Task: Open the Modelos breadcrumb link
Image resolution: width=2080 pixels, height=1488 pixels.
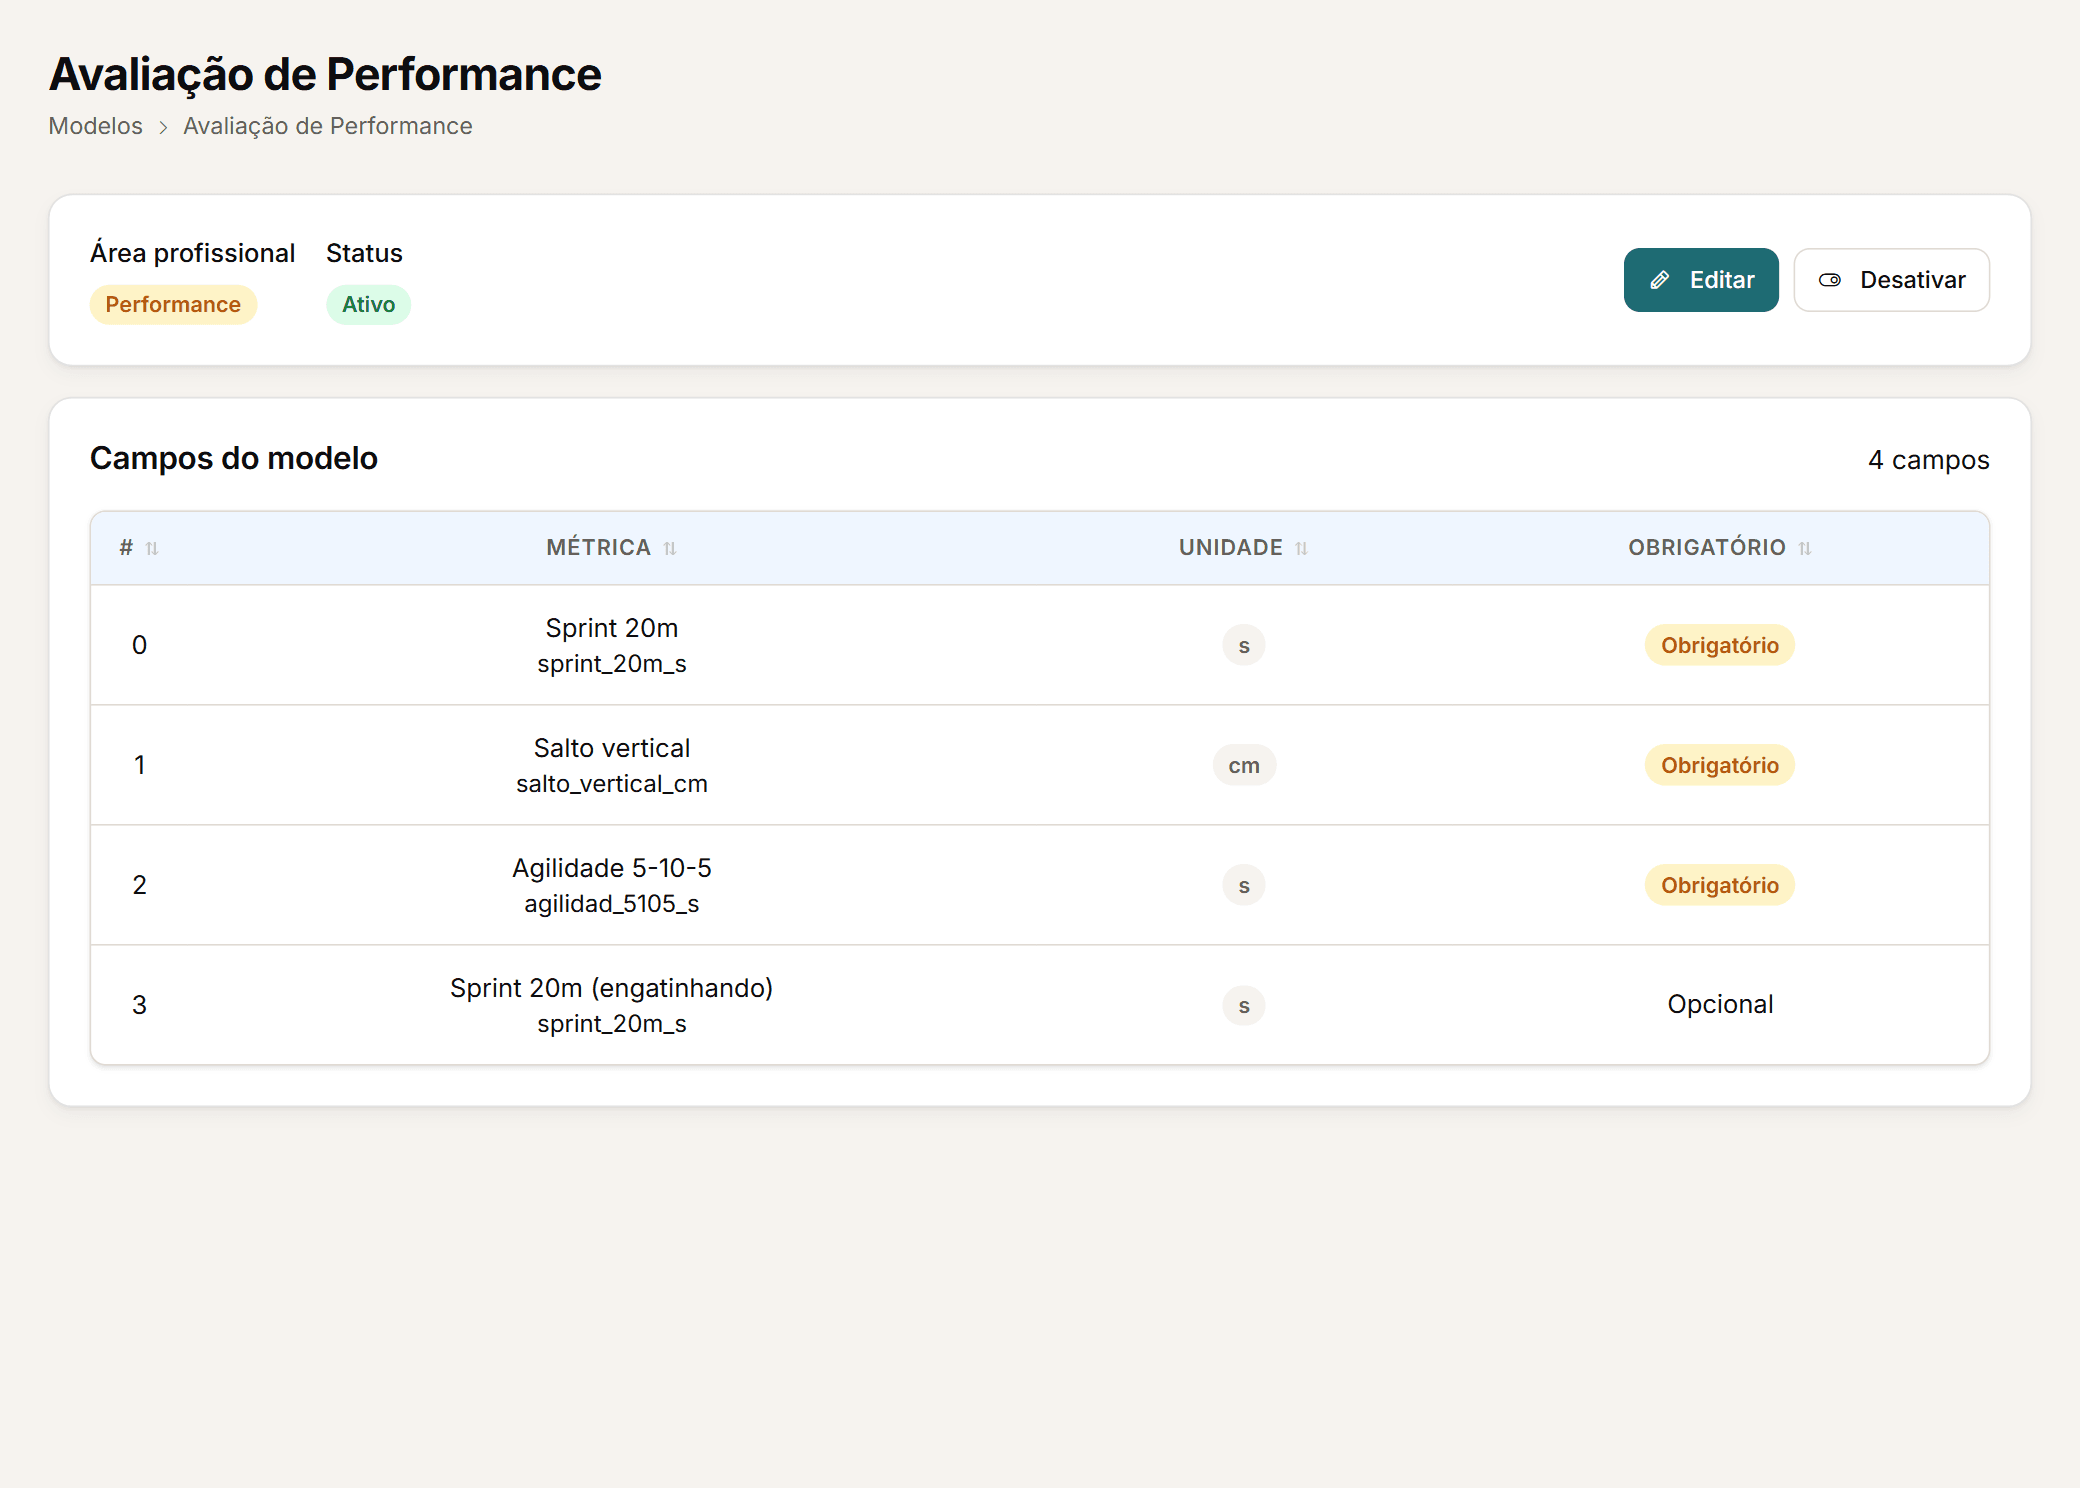Action: point(96,126)
